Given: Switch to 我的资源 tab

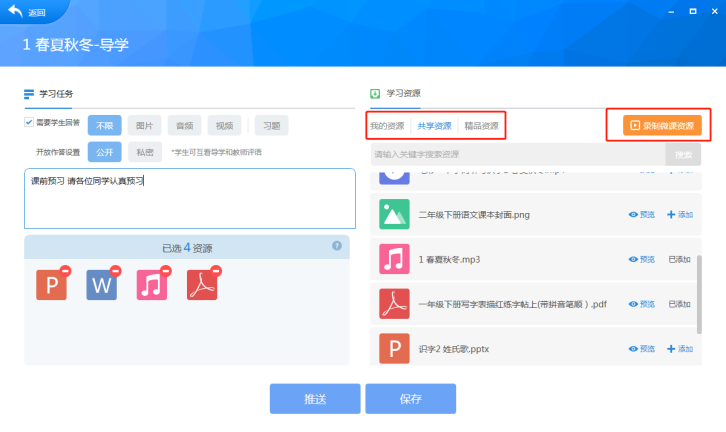Looking at the screenshot, I should coord(387,126).
